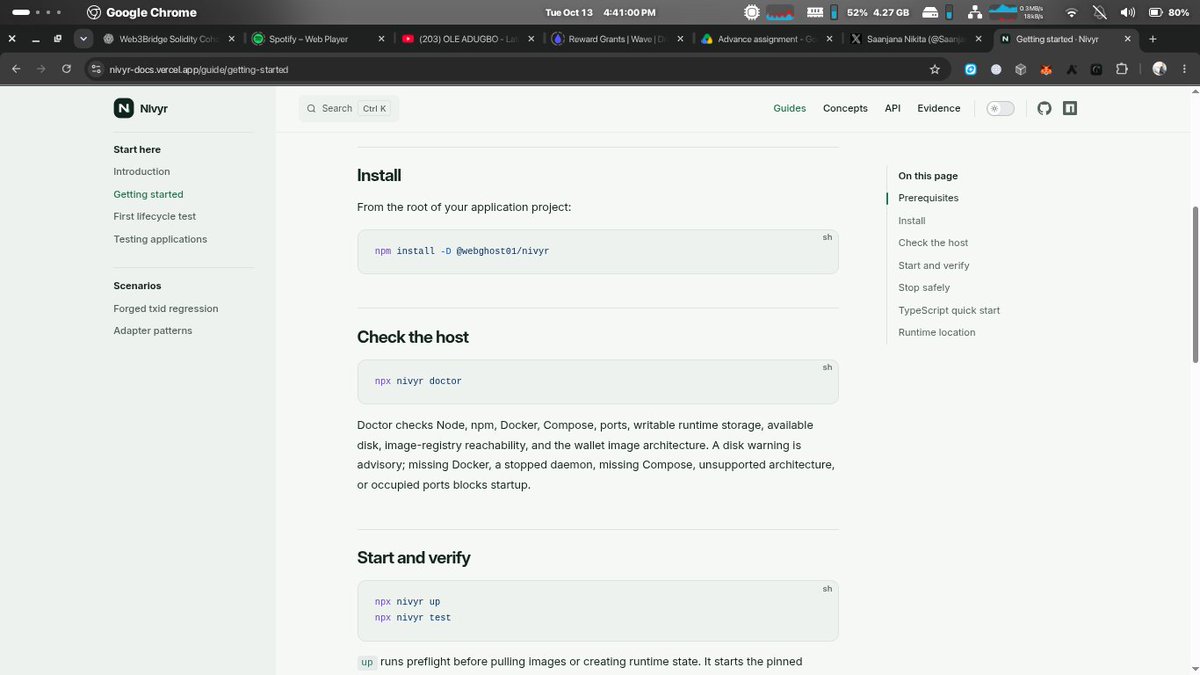Viewport: 1200px width, 675px height.
Task: Open Chrome three-dot menu
Action: (1184, 69)
